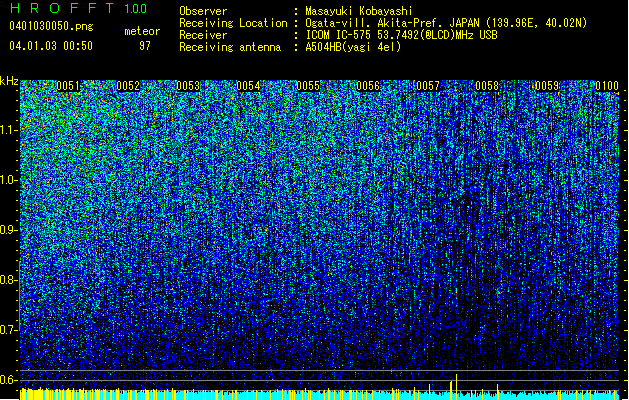Click the 0054 time marker
The height and width of the screenshot is (400, 629).
[x=248, y=86]
